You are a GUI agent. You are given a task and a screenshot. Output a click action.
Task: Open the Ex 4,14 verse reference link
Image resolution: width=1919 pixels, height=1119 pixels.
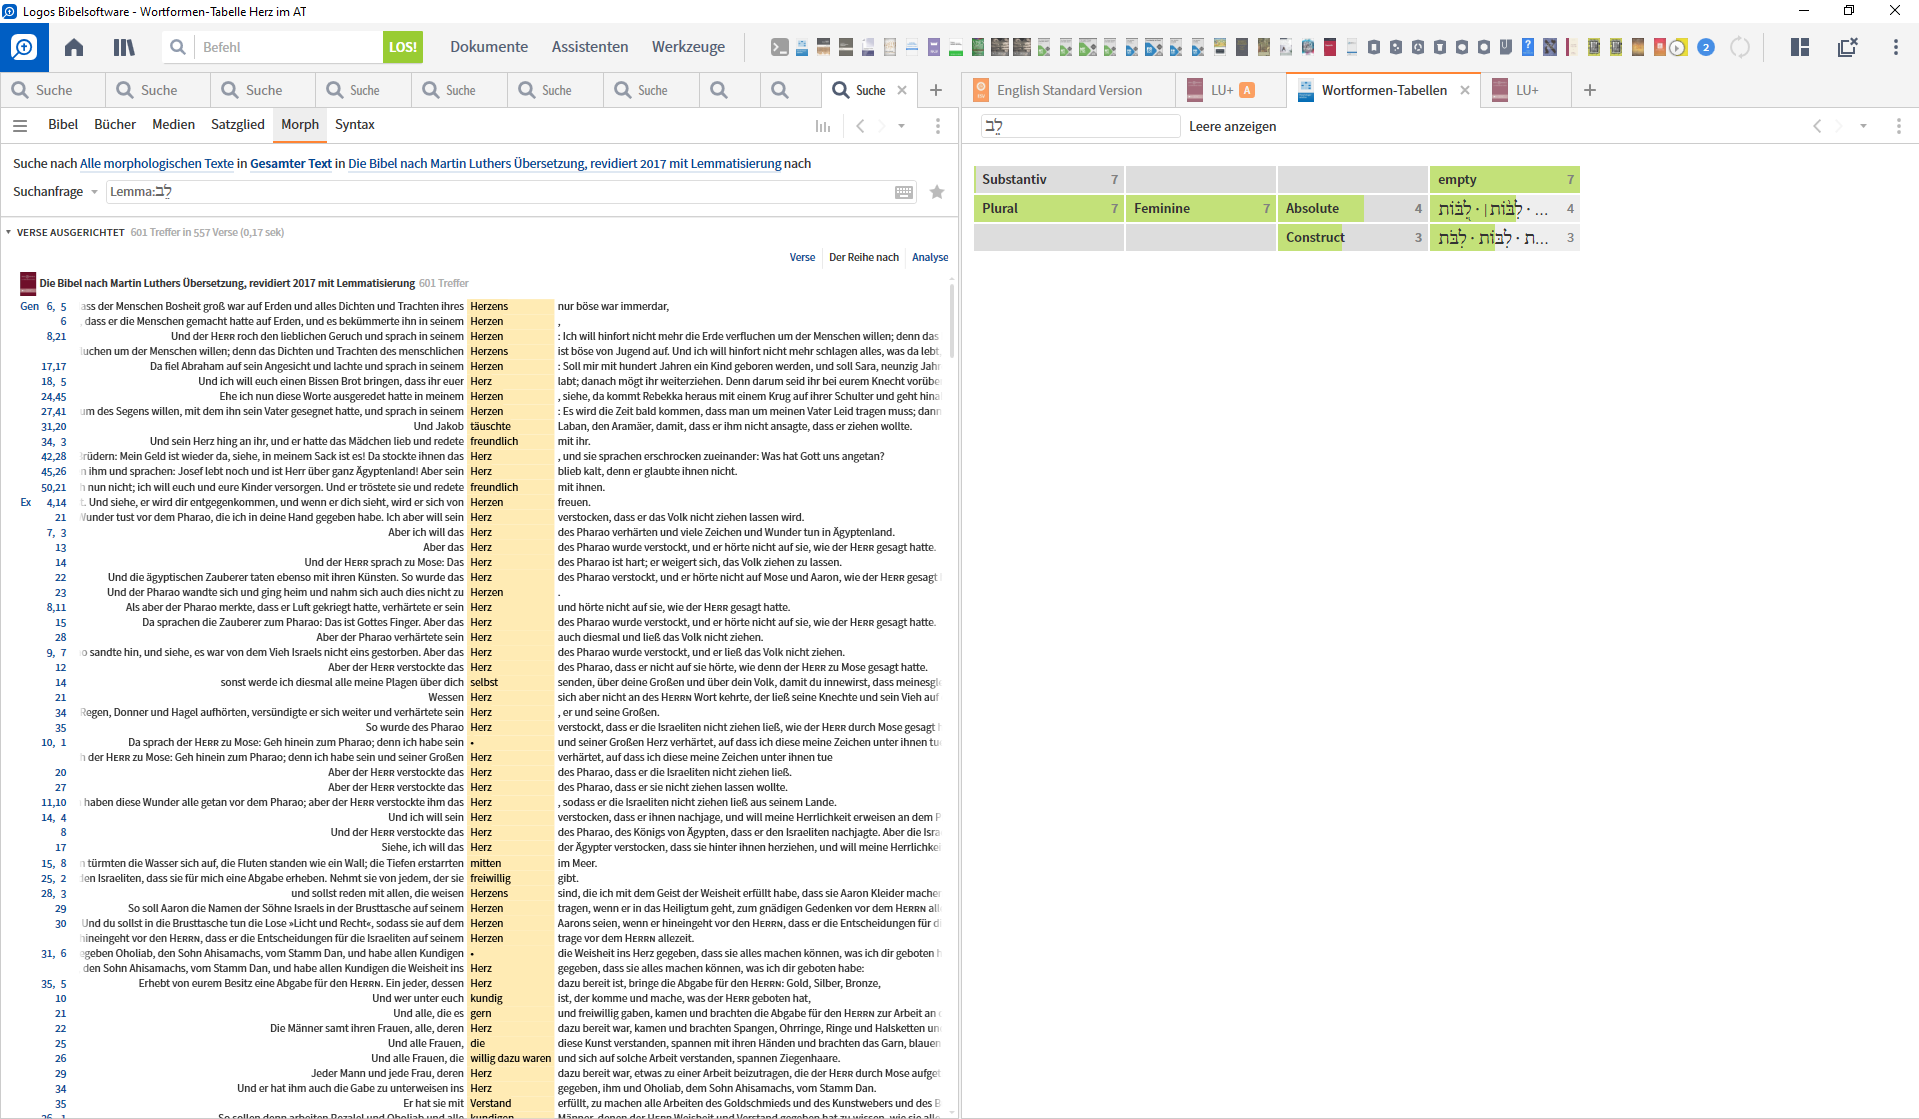(43, 503)
